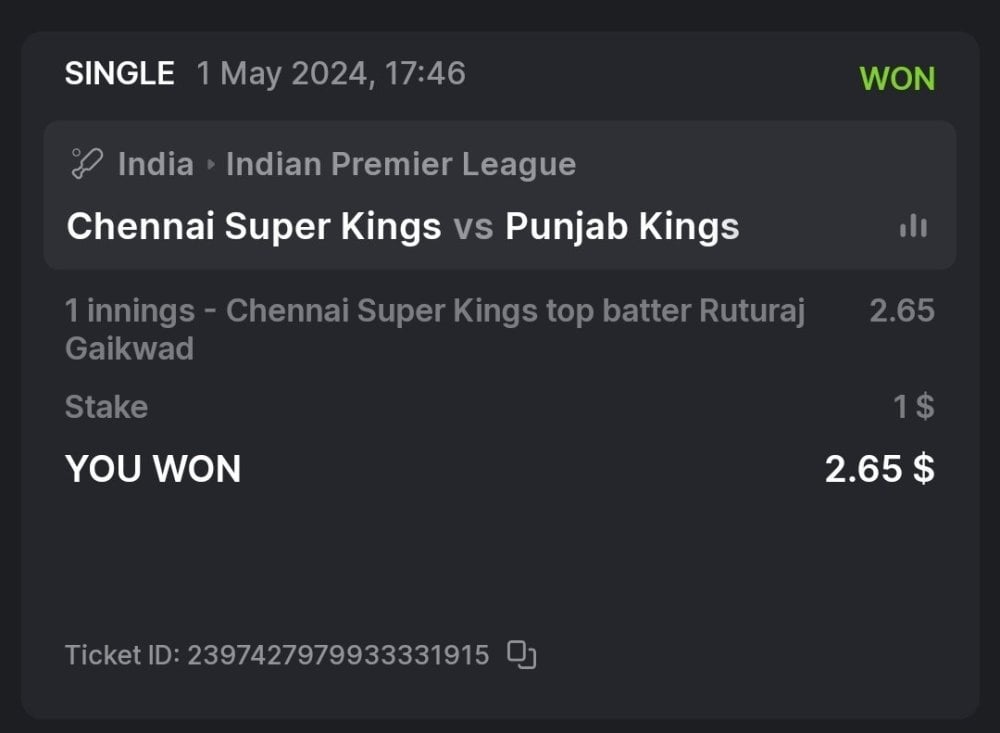1000x733 pixels.
Task: Open the Indian Premier League link
Action: coord(400,164)
